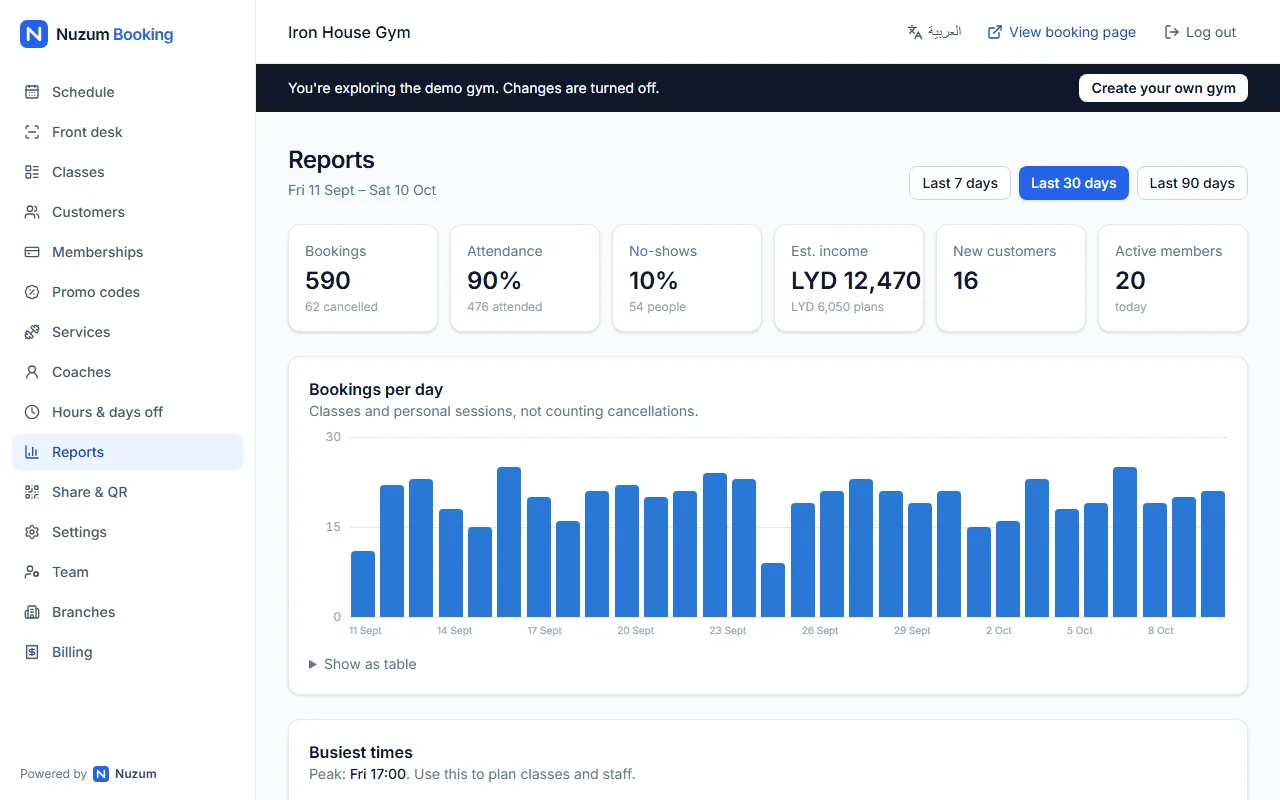Screen dimensions: 1280x800
Task: Click the Bookings 590 stat card
Action: click(x=363, y=278)
